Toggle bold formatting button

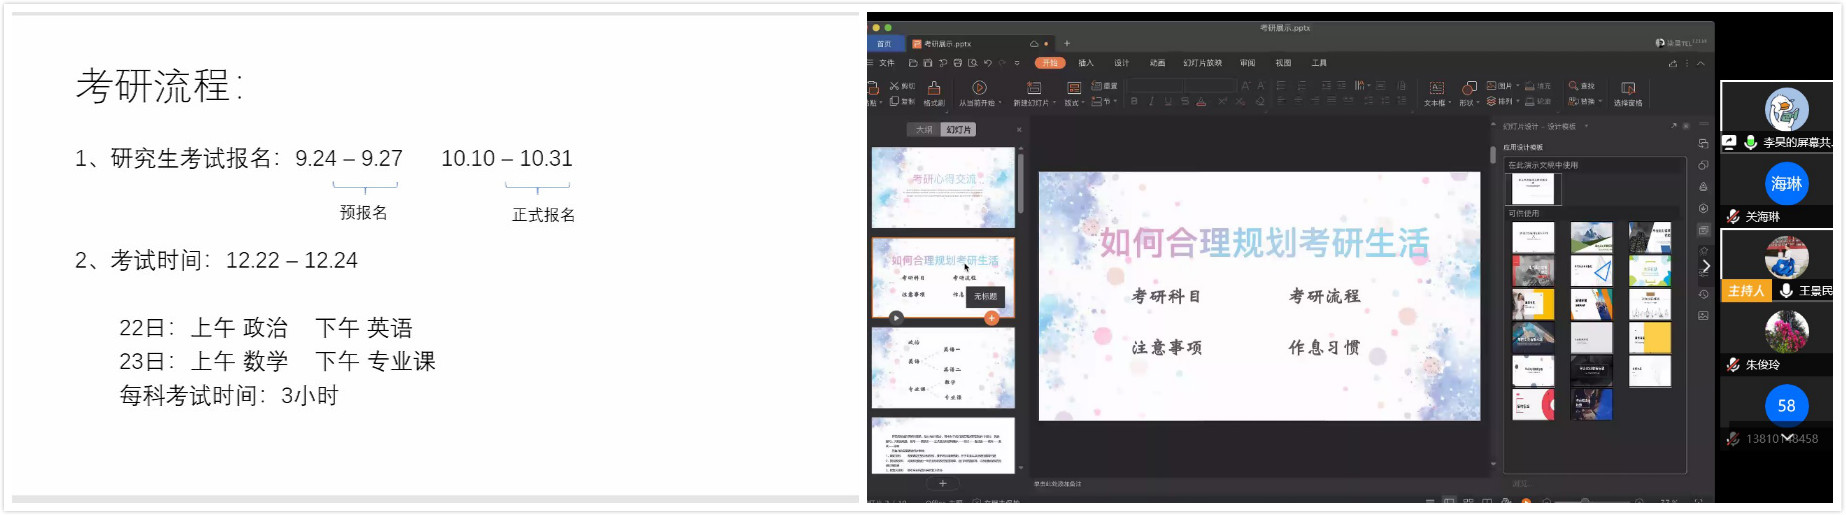coord(1134,102)
